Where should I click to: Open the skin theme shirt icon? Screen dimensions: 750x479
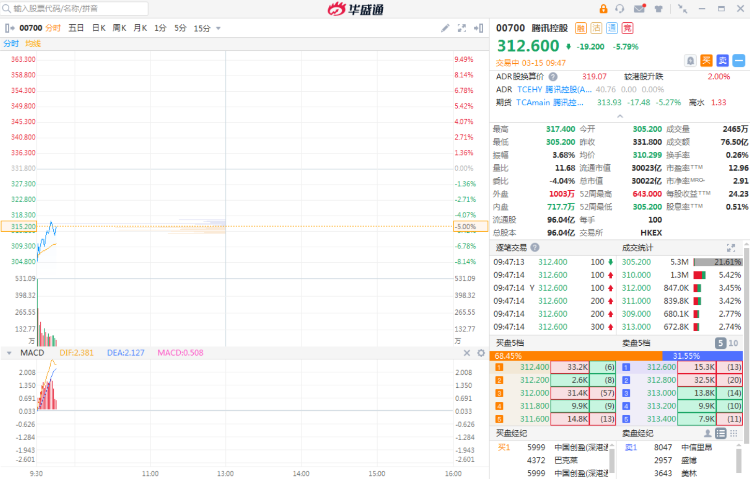(658, 8)
